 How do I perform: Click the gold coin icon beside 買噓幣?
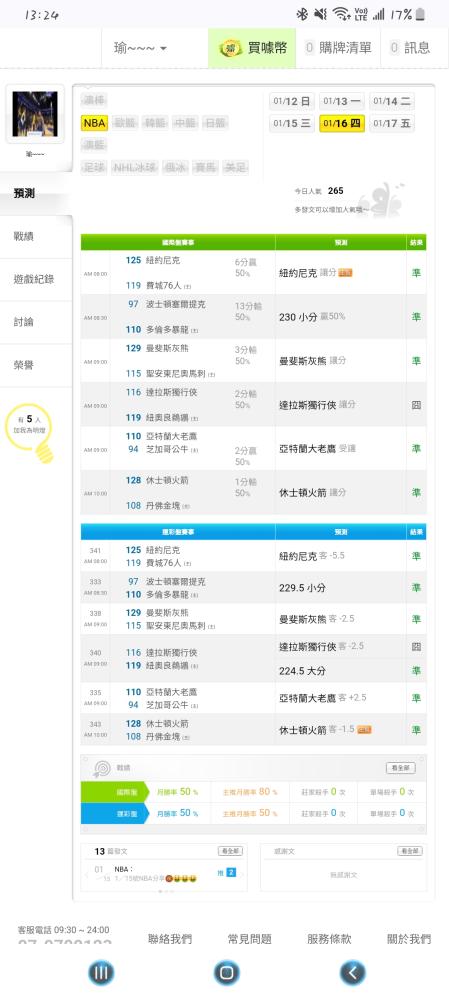tap(230, 48)
